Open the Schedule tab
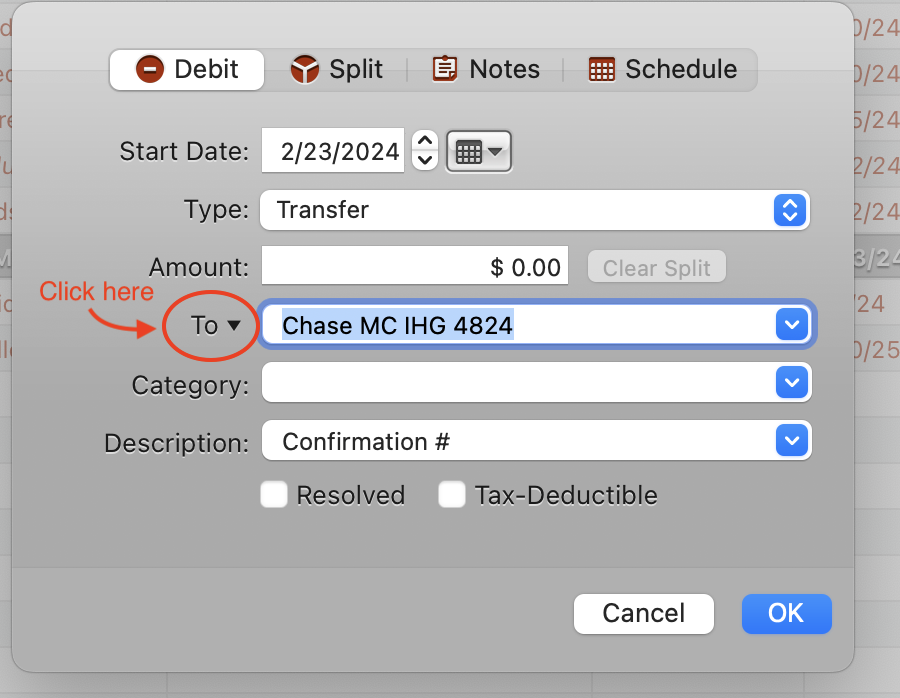Image resolution: width=900 pixels, height=698 pixels. pyautogui.click(x=662, y=69)
